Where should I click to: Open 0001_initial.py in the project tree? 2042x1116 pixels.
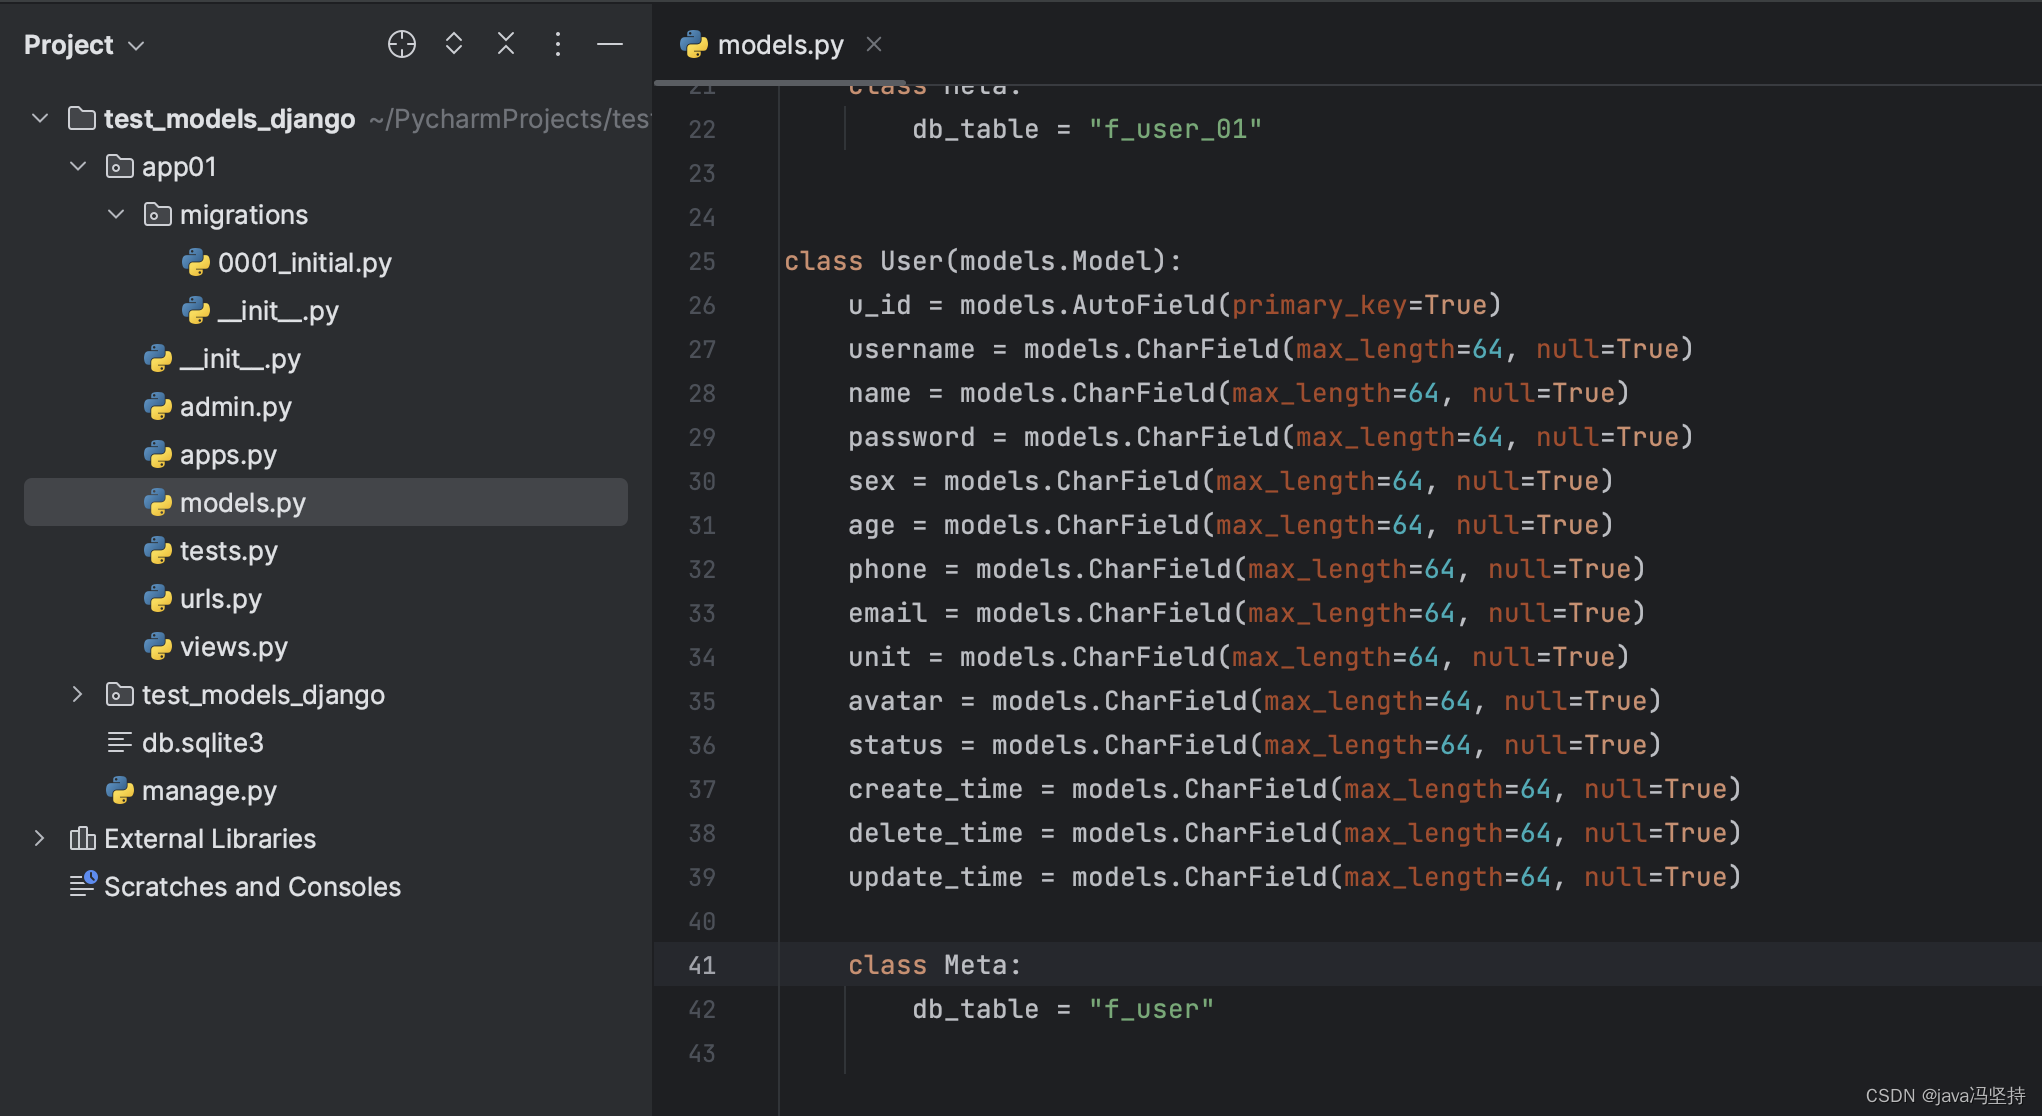point(304,263)
